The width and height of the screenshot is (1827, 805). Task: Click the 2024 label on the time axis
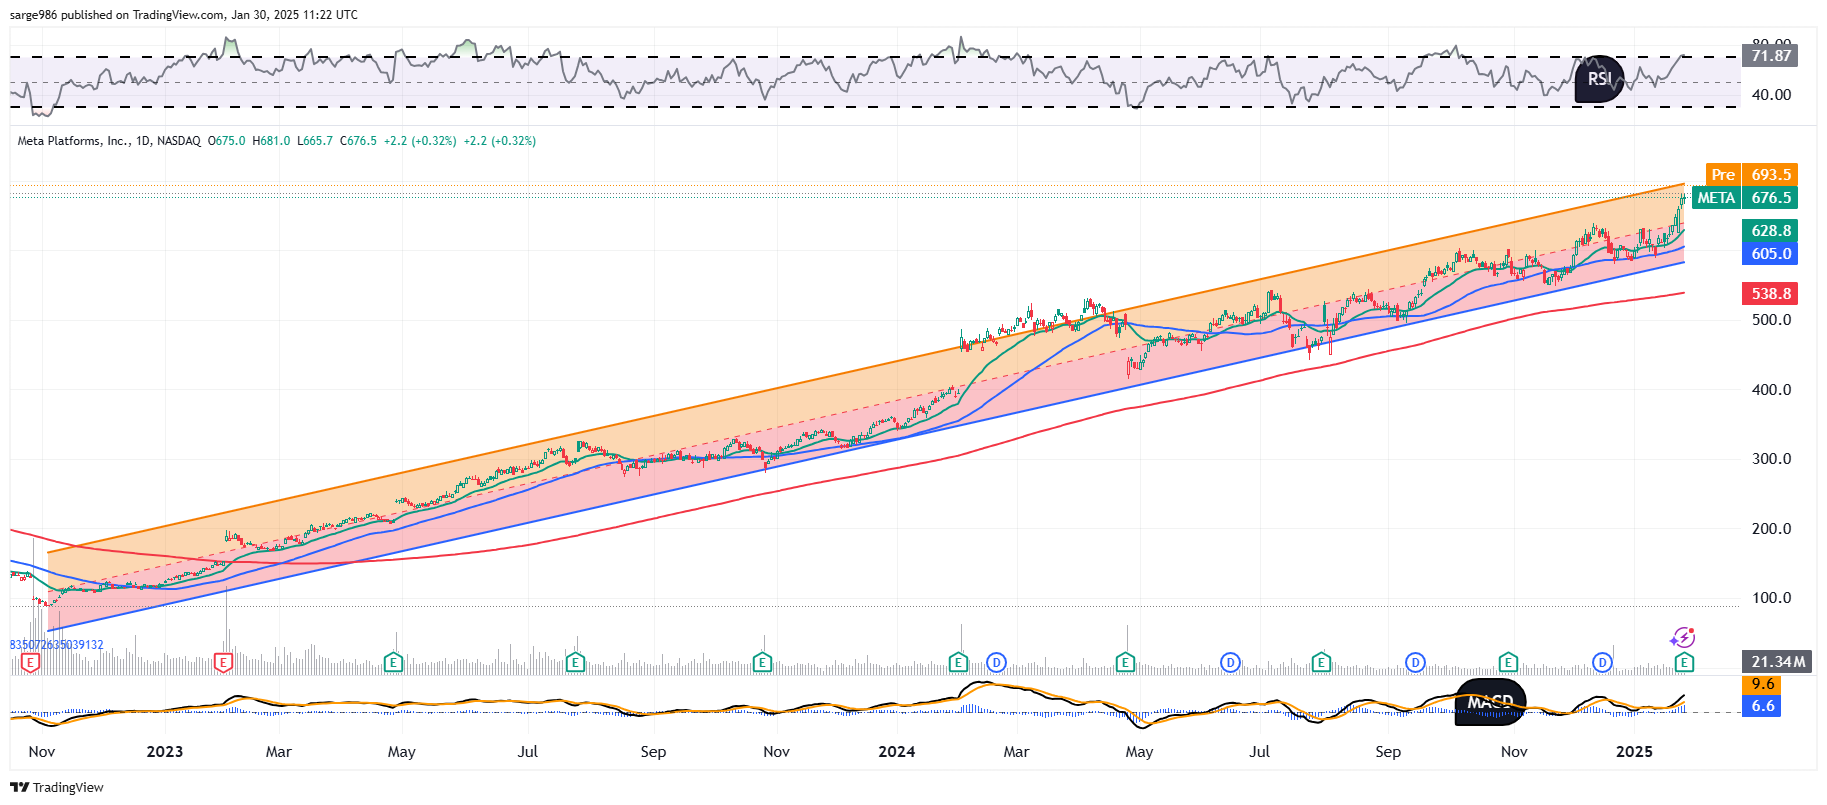(x=896, y=752)
